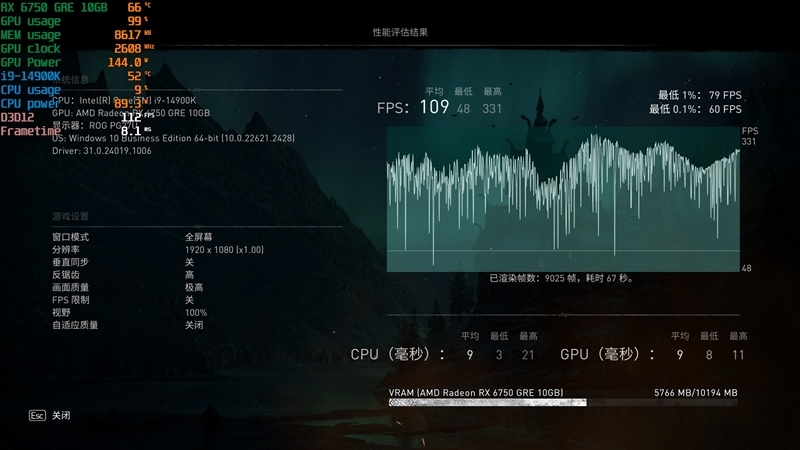Image resolution: width=800 pixels, height=450 pixels.
Task: Click the GPU maximum milliseconds value 11
Action: tap(738, 355)
